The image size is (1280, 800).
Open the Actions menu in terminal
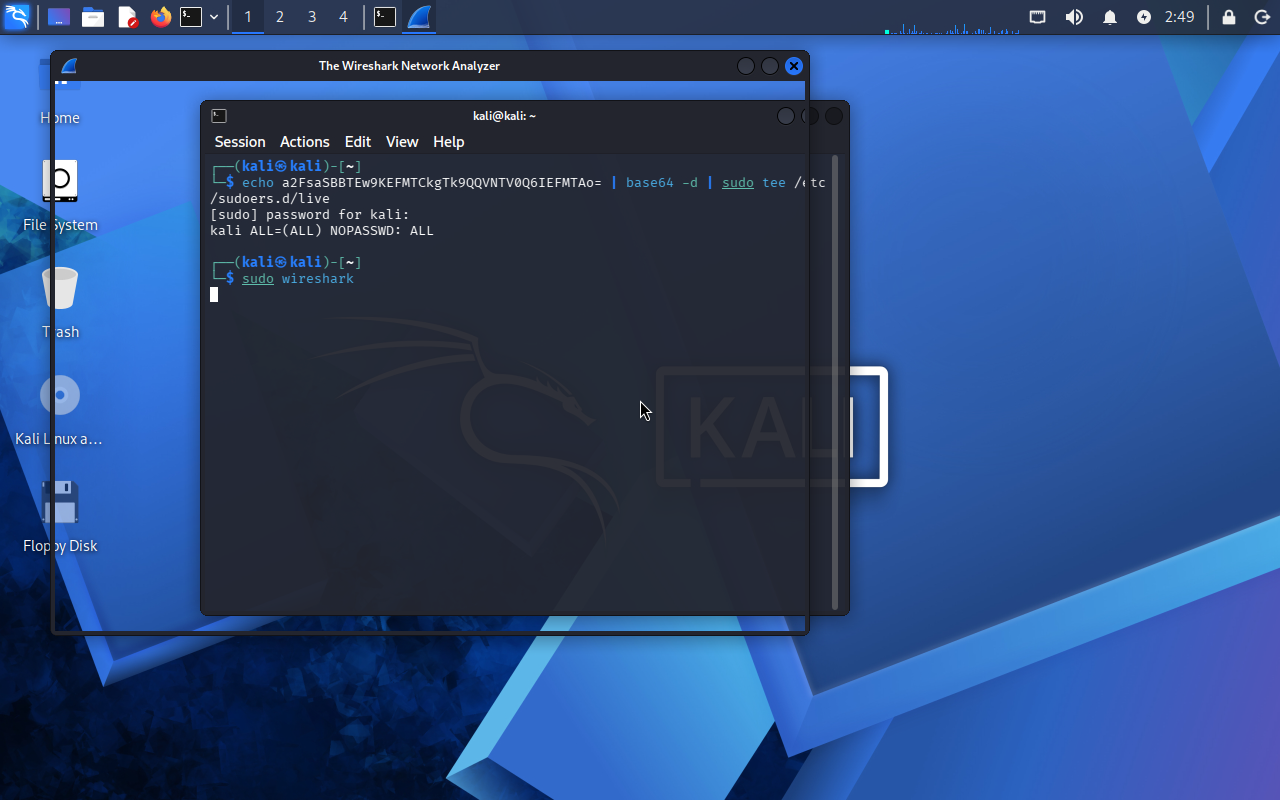[304, 142]
